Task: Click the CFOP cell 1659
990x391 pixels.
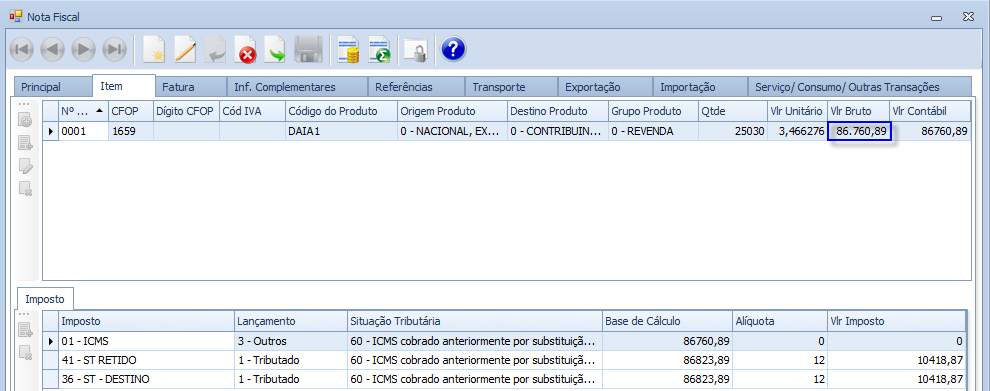Action: click(130, 132)
